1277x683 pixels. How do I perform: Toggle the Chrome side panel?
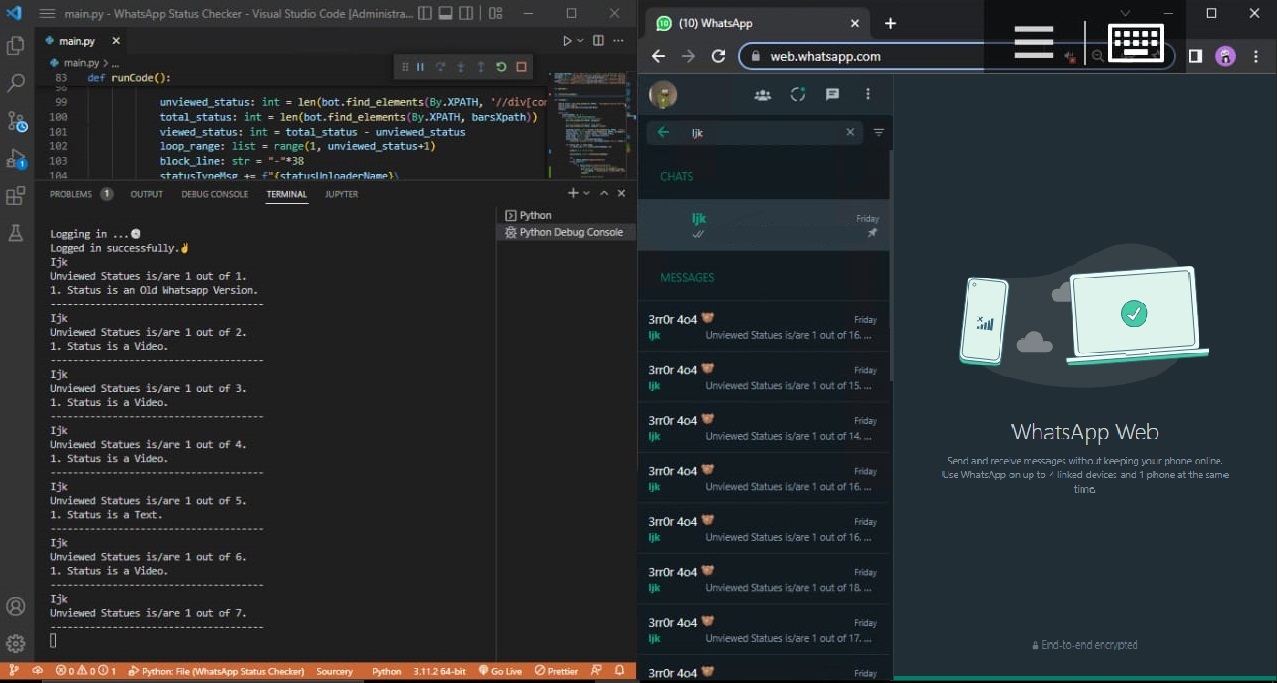[x=1195, y=56]
